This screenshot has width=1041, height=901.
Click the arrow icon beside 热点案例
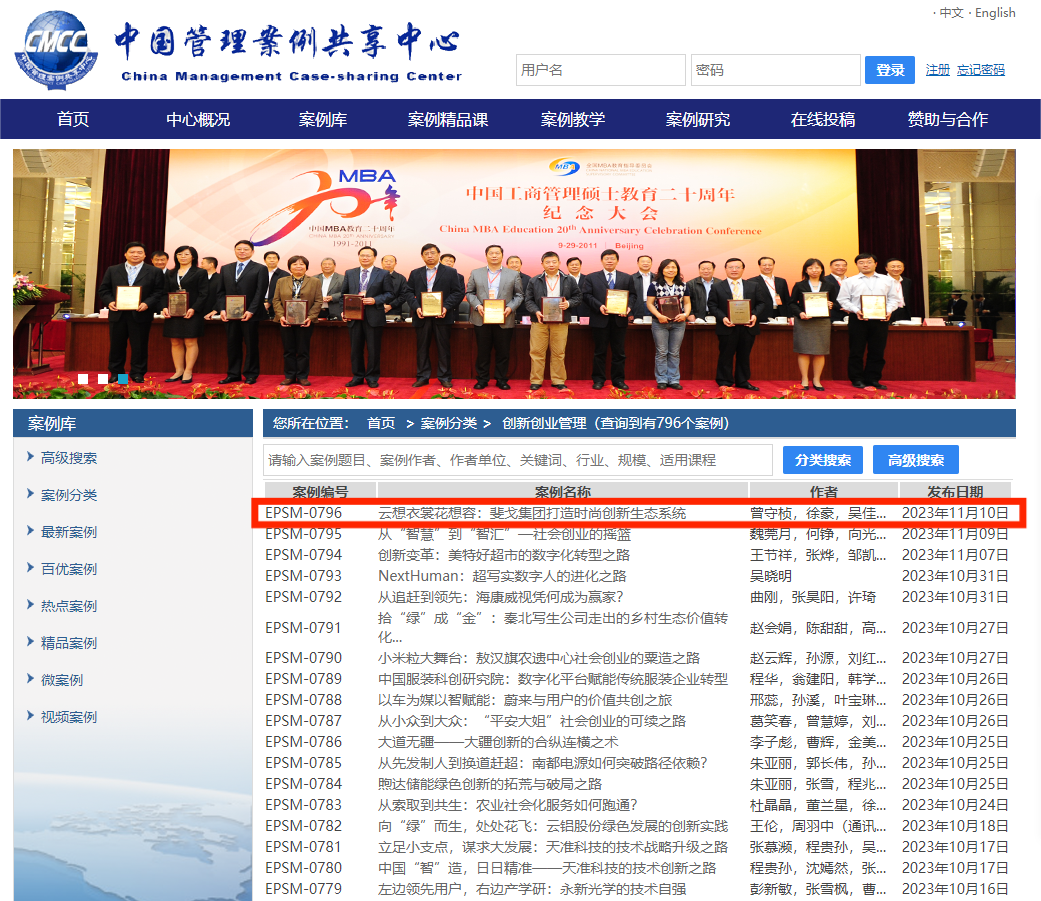point(31,605)
